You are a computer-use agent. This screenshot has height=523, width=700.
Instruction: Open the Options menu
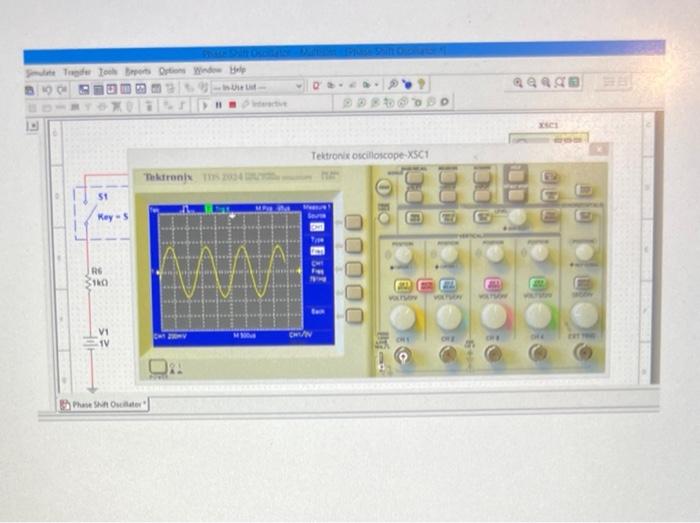point(172,71)
